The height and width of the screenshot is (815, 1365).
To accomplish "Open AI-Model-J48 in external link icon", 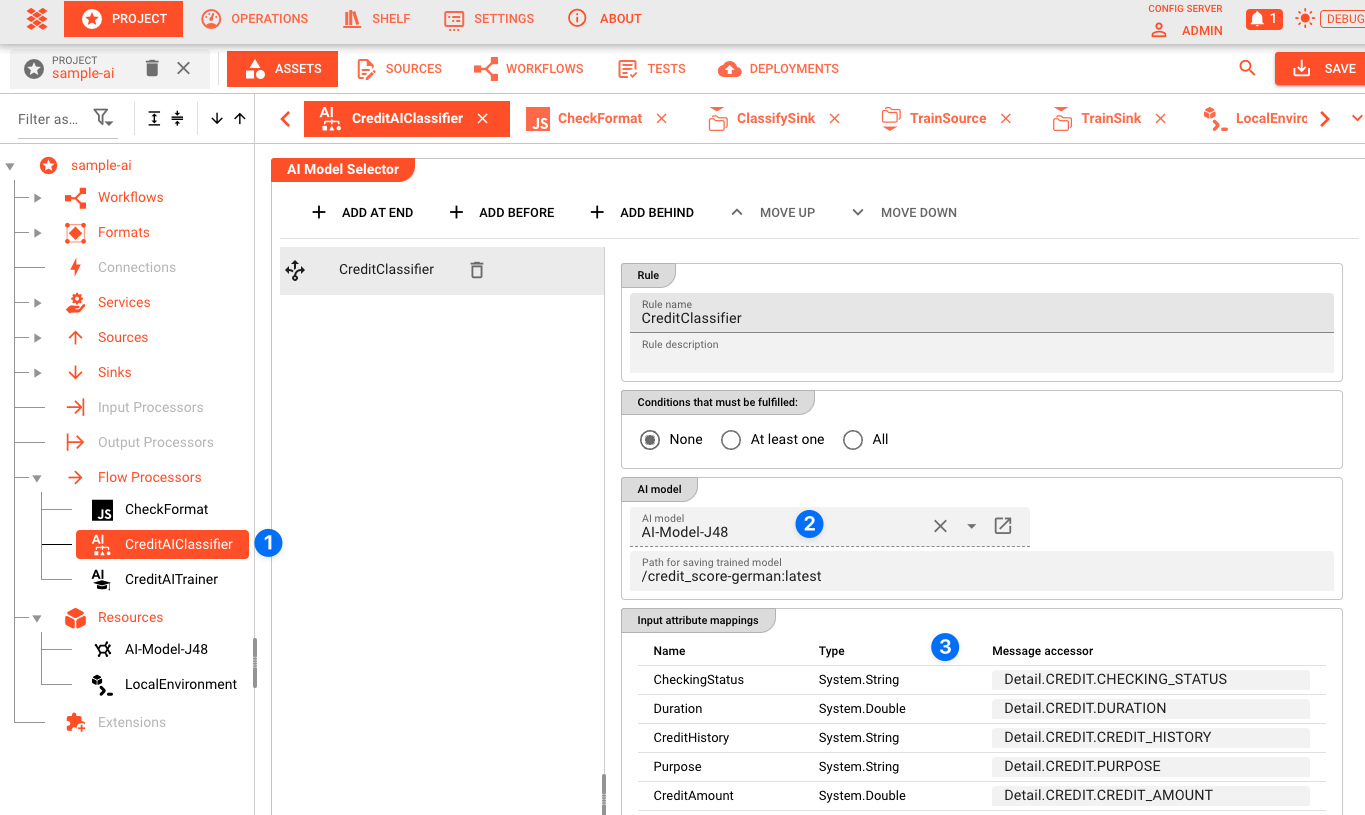I will coord(1003,526).
